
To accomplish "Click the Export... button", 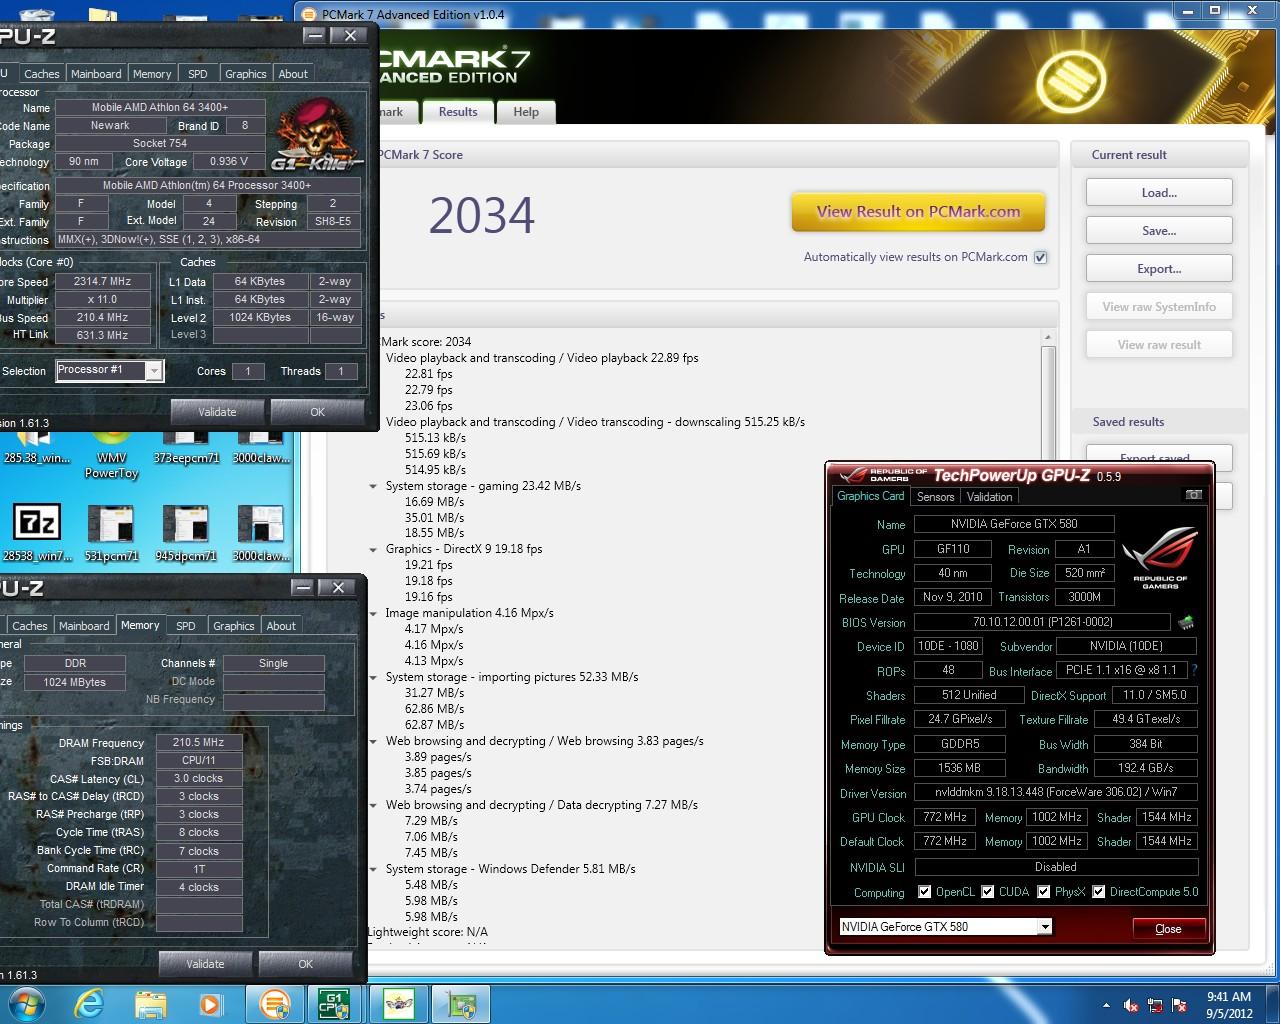I will 1159,269.
